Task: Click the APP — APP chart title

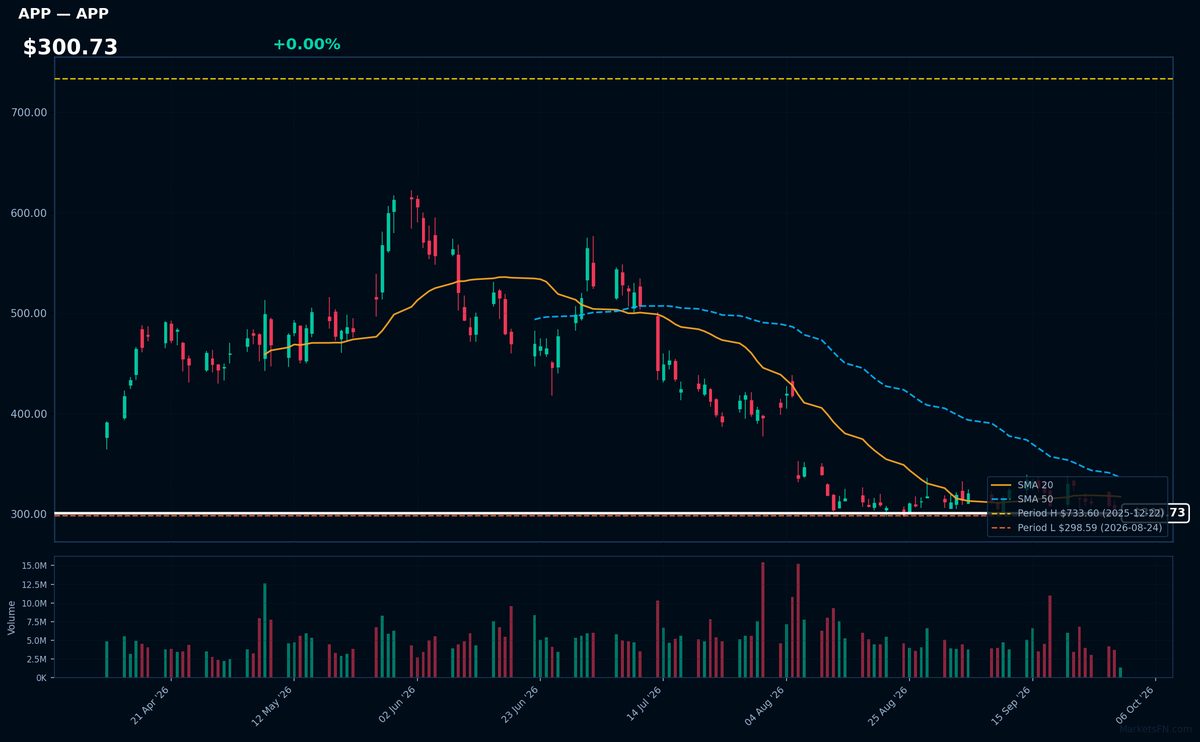Action: [63, 14]
